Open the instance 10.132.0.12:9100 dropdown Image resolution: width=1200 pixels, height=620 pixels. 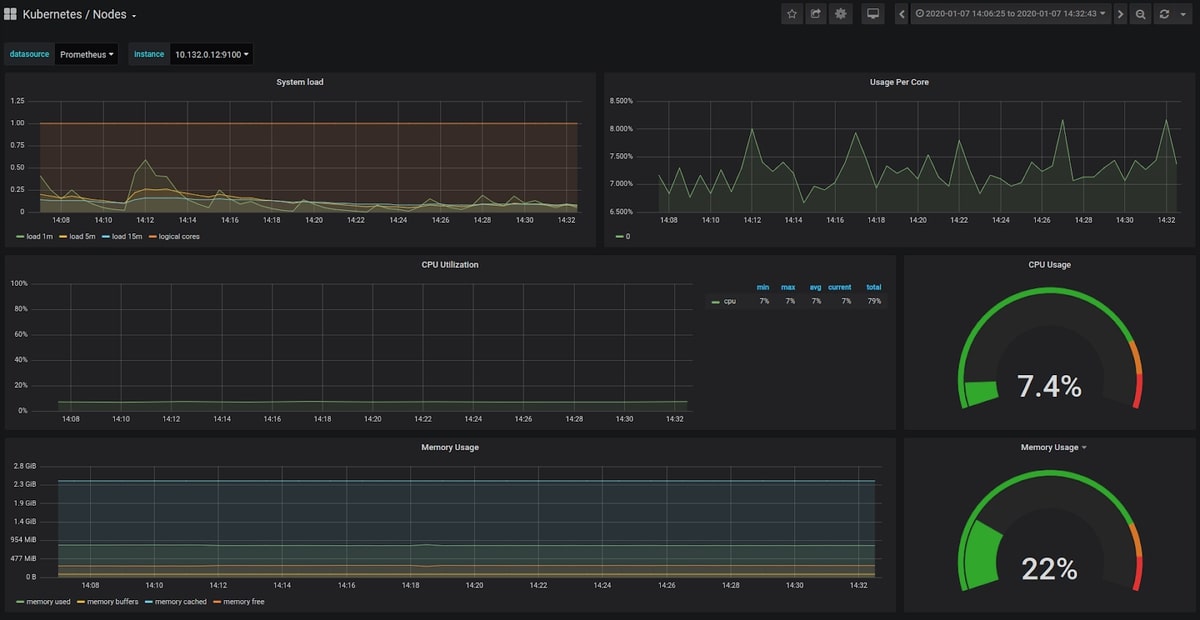point(210,54)
